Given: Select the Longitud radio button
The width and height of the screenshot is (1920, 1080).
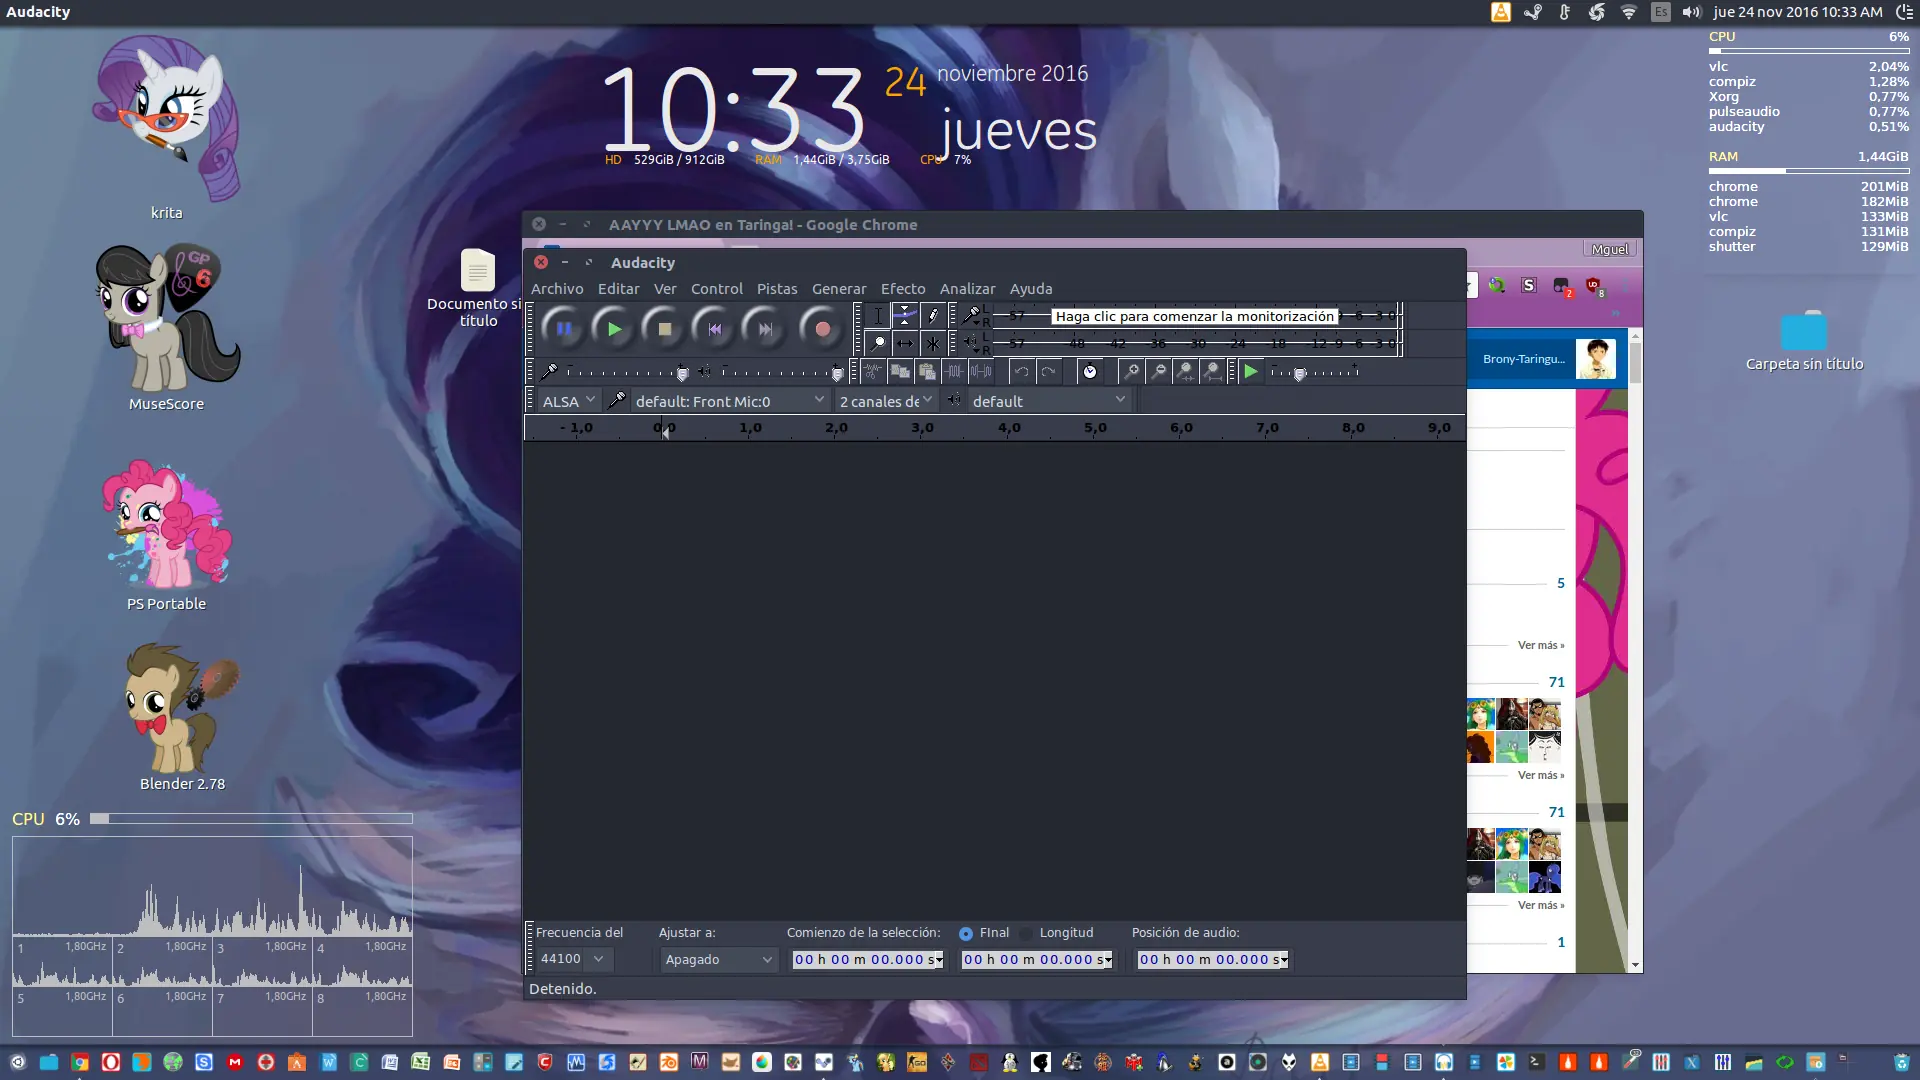Looking at the screenshot, I should (1028, 933).
